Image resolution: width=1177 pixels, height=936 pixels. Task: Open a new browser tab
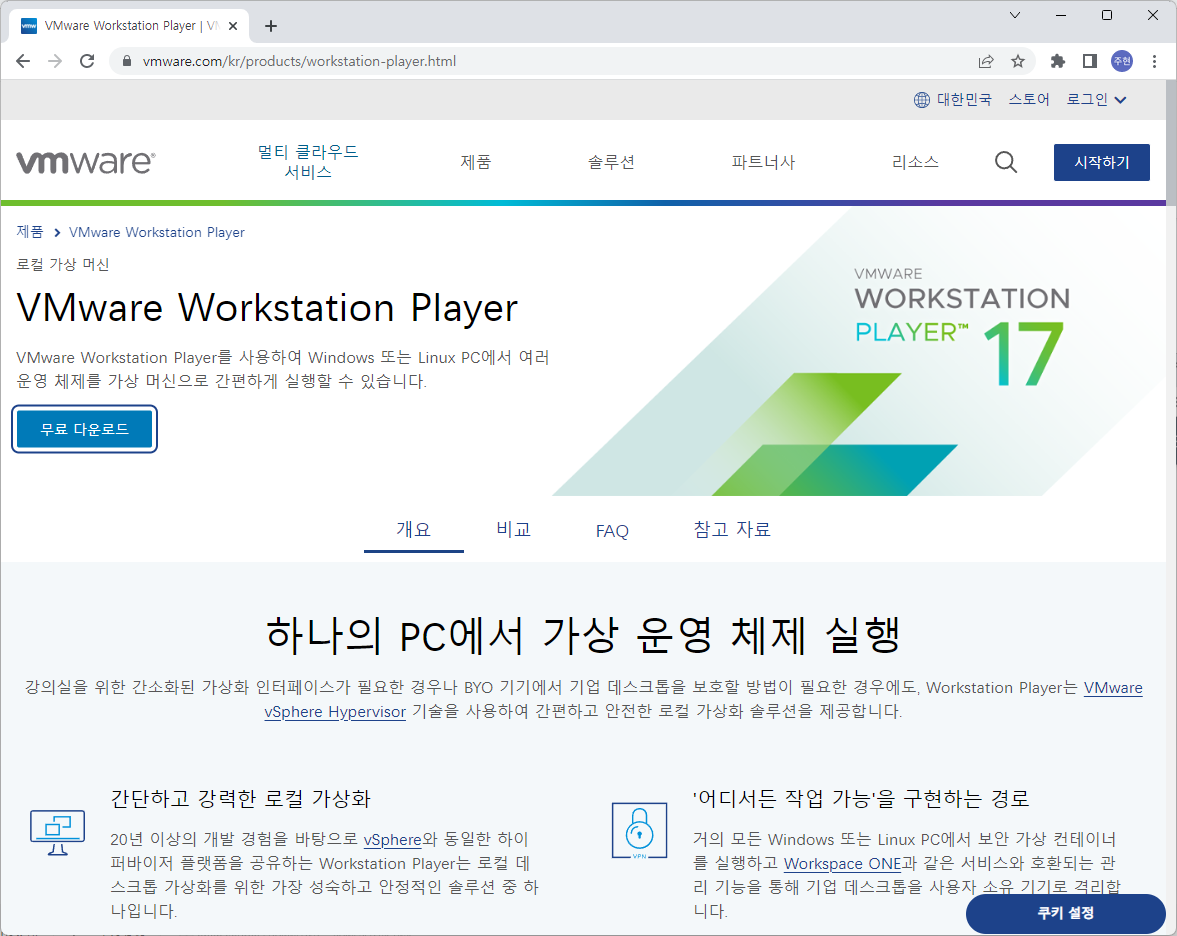click(271, 26)
